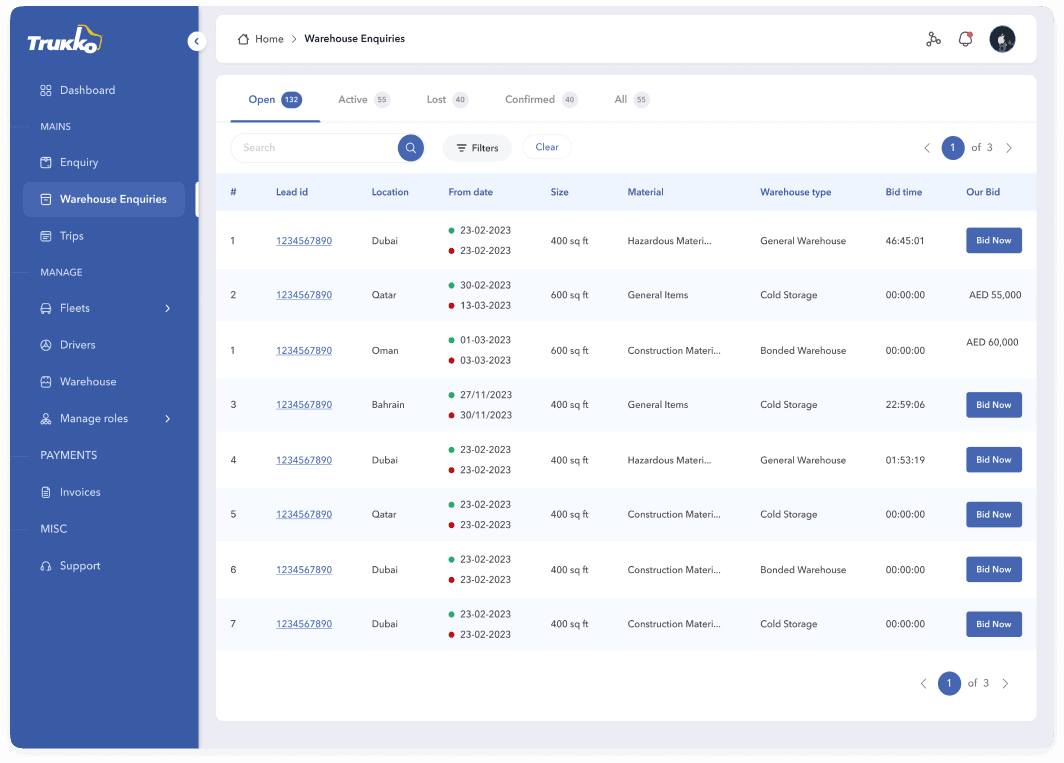The width and height of the screenshot is (1064, 763).
Task: Open the Filters button
Action: tap(477, 148)
